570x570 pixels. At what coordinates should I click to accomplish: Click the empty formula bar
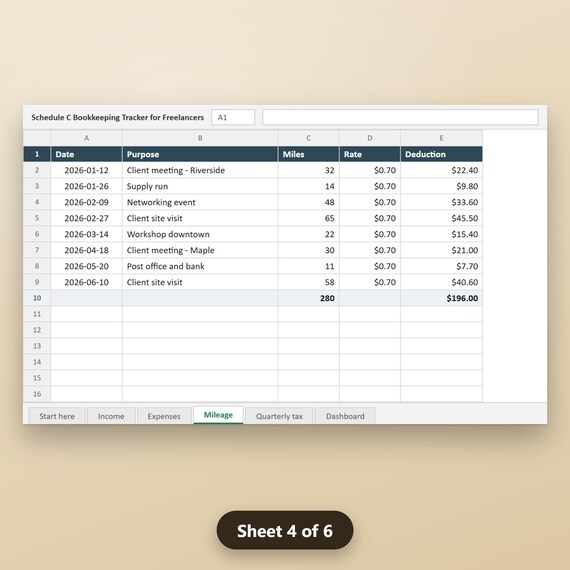400,117
